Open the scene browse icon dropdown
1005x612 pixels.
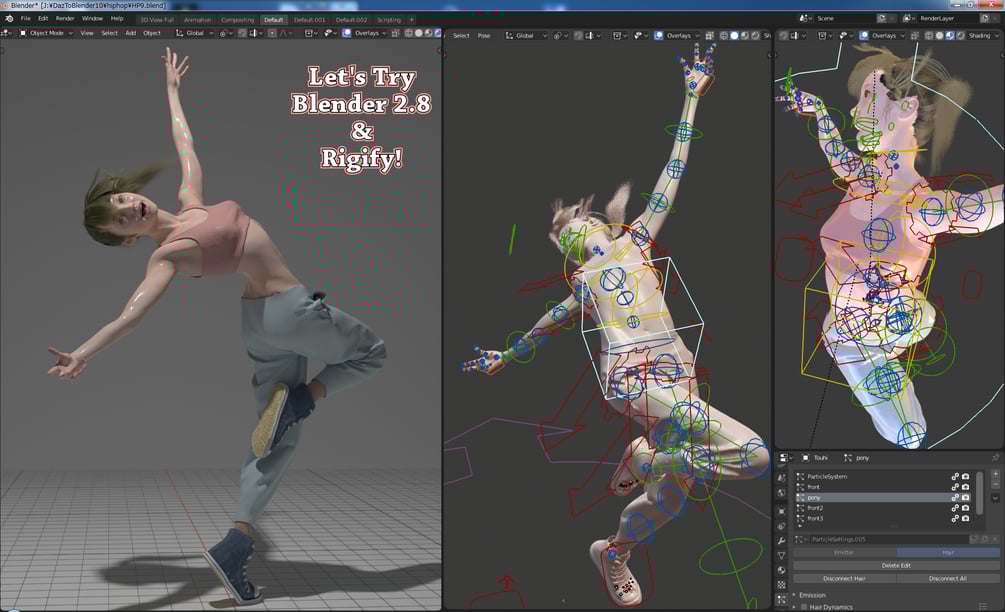click(x=805, y=19)
